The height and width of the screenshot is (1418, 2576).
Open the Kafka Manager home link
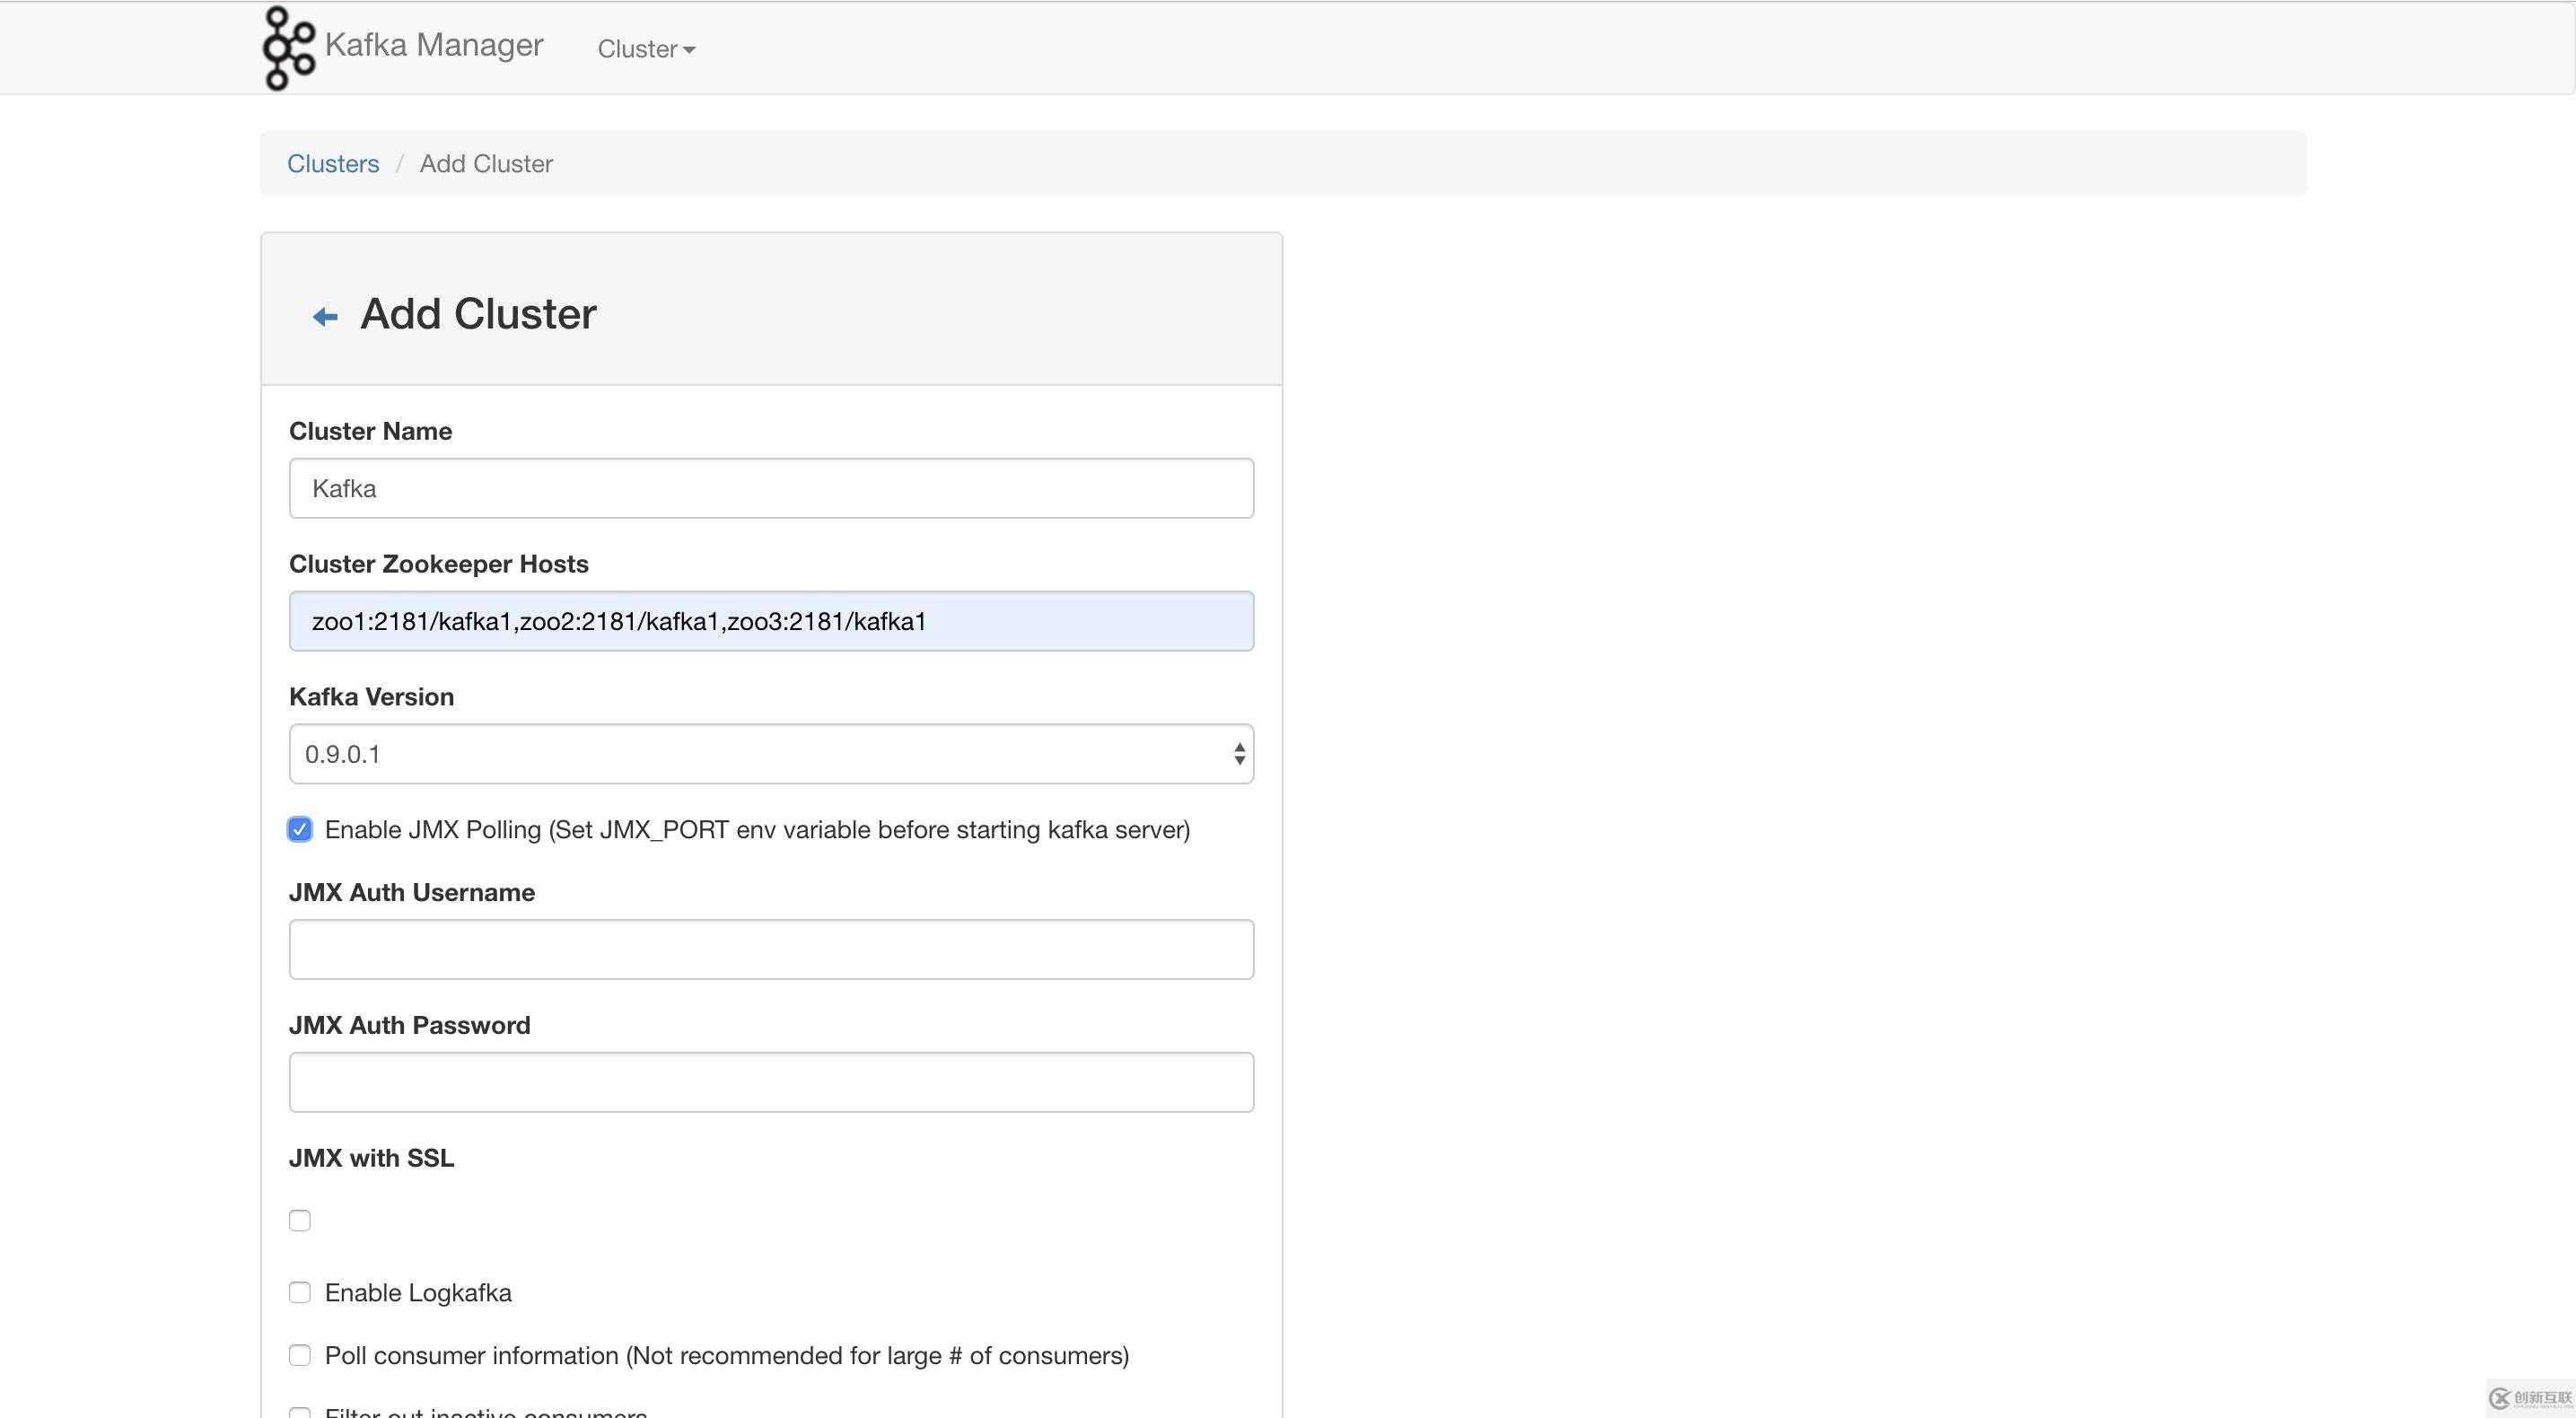(x=434, y=45)
